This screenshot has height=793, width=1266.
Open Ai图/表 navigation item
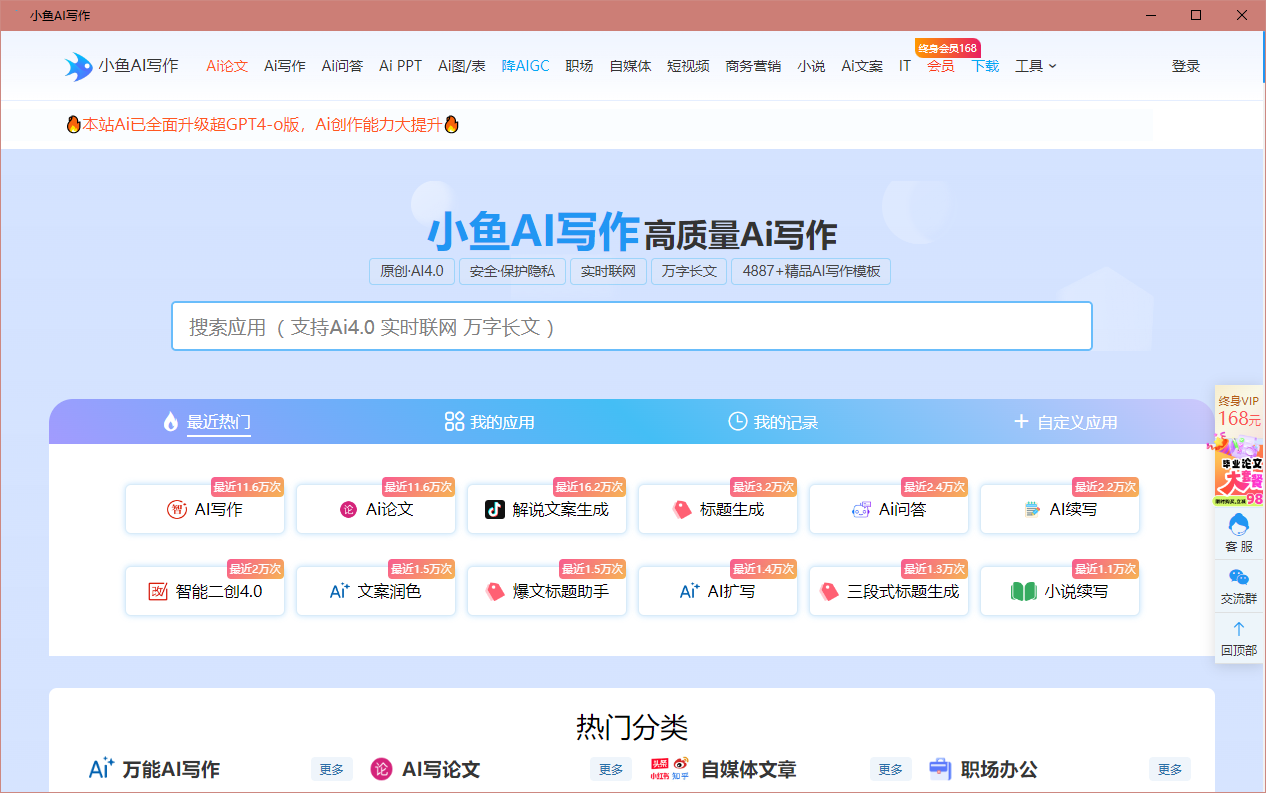[462, 66]
